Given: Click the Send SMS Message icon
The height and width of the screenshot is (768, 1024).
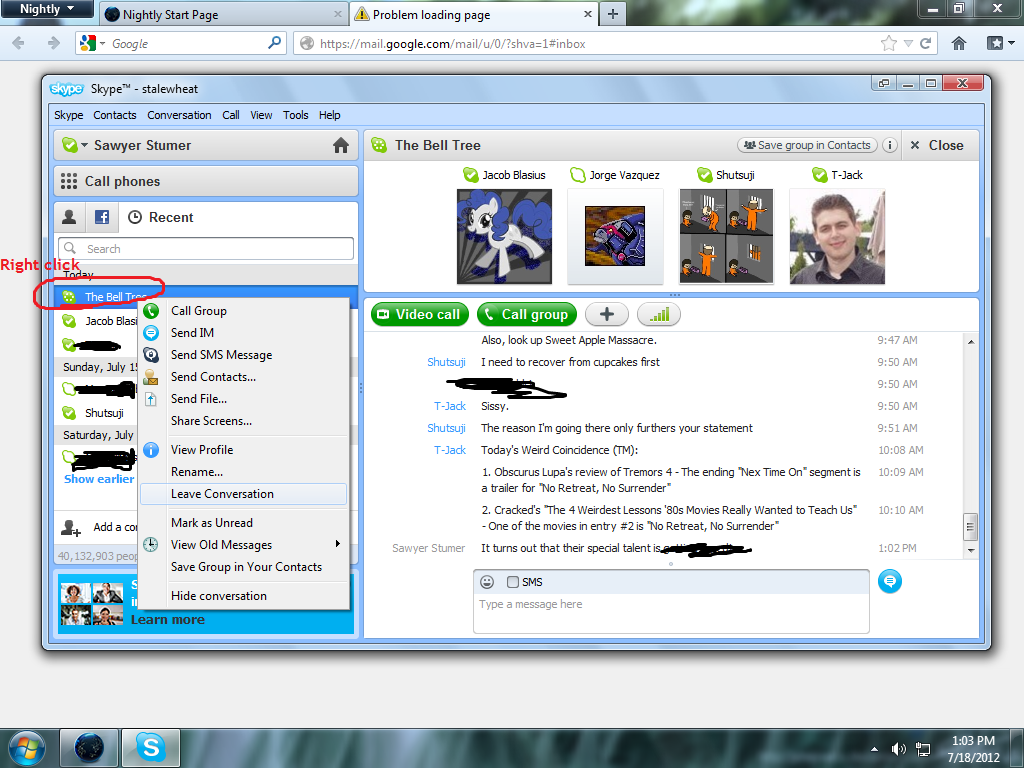Looking at the screenshot, I should pos(151,355).
